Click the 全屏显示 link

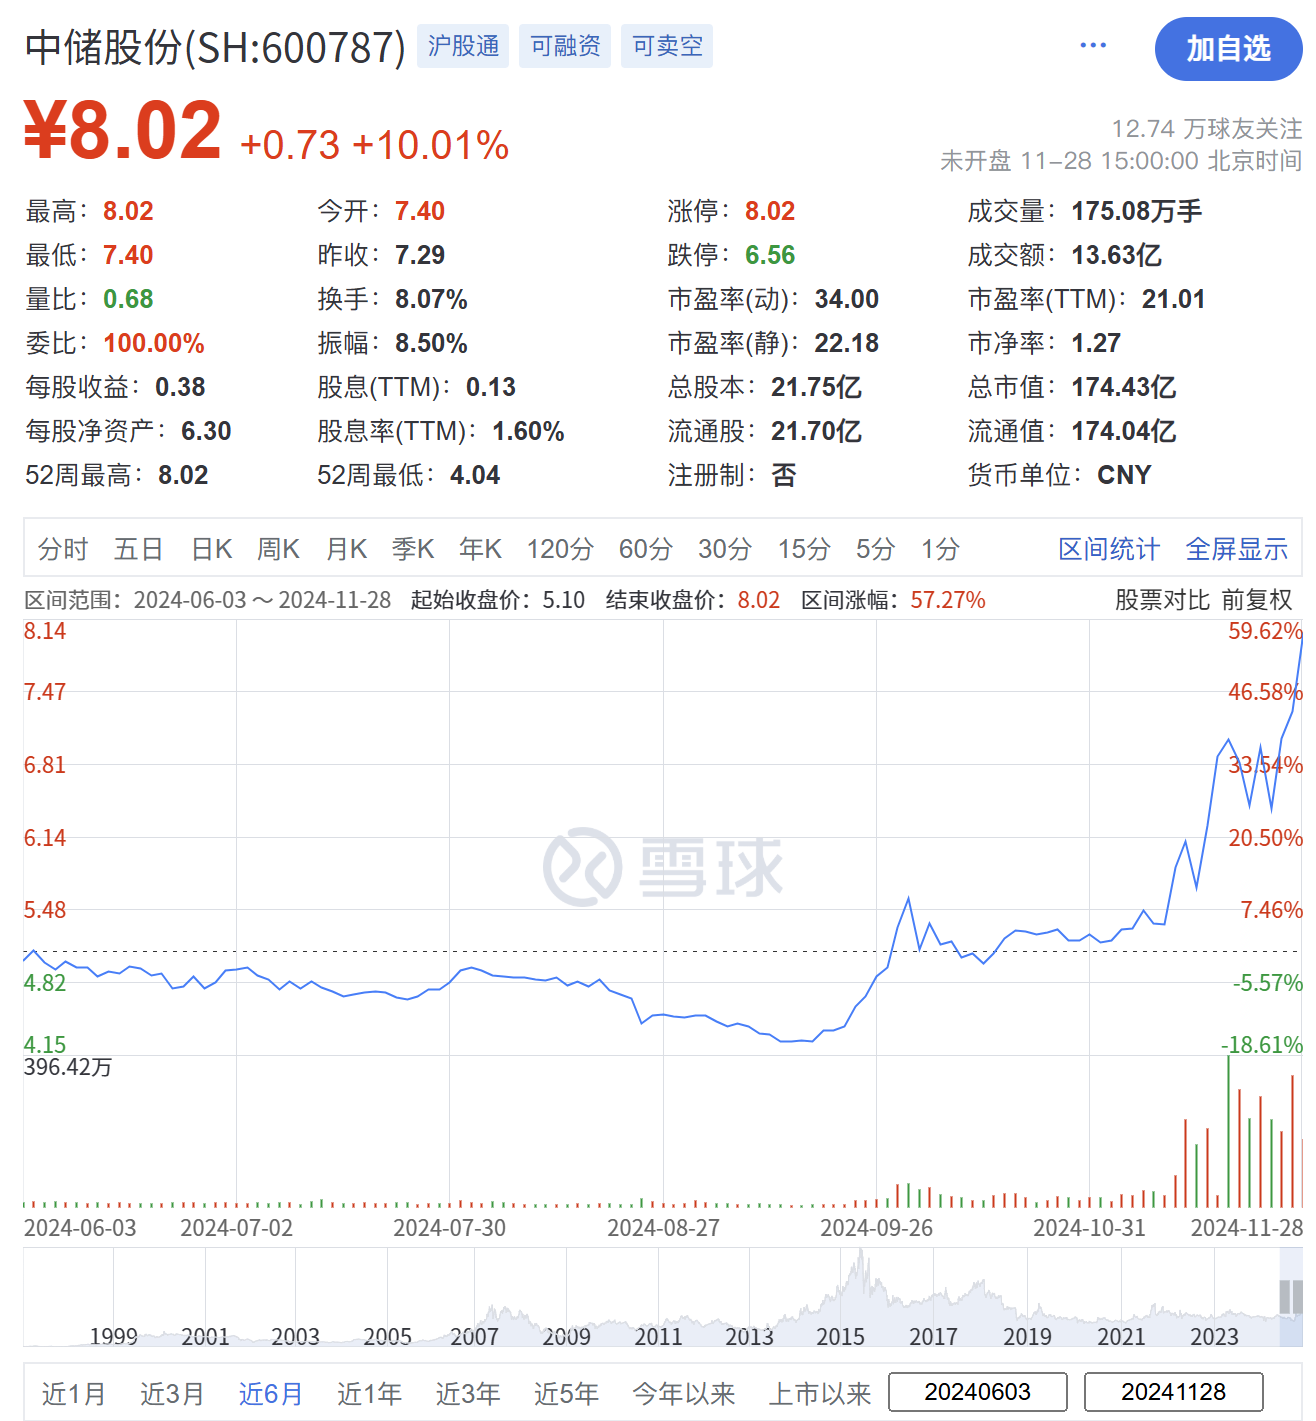click(1237, 549)
